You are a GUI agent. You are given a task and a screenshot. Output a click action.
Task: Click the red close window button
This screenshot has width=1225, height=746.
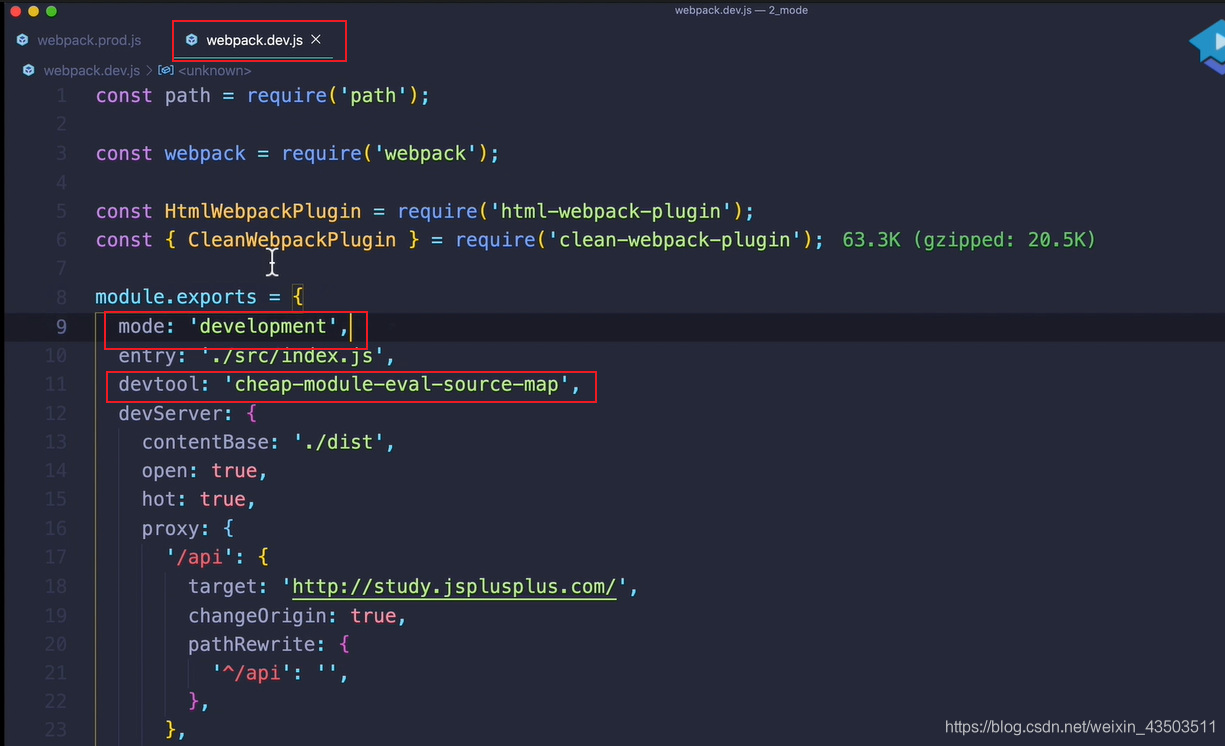click(15, 11)
